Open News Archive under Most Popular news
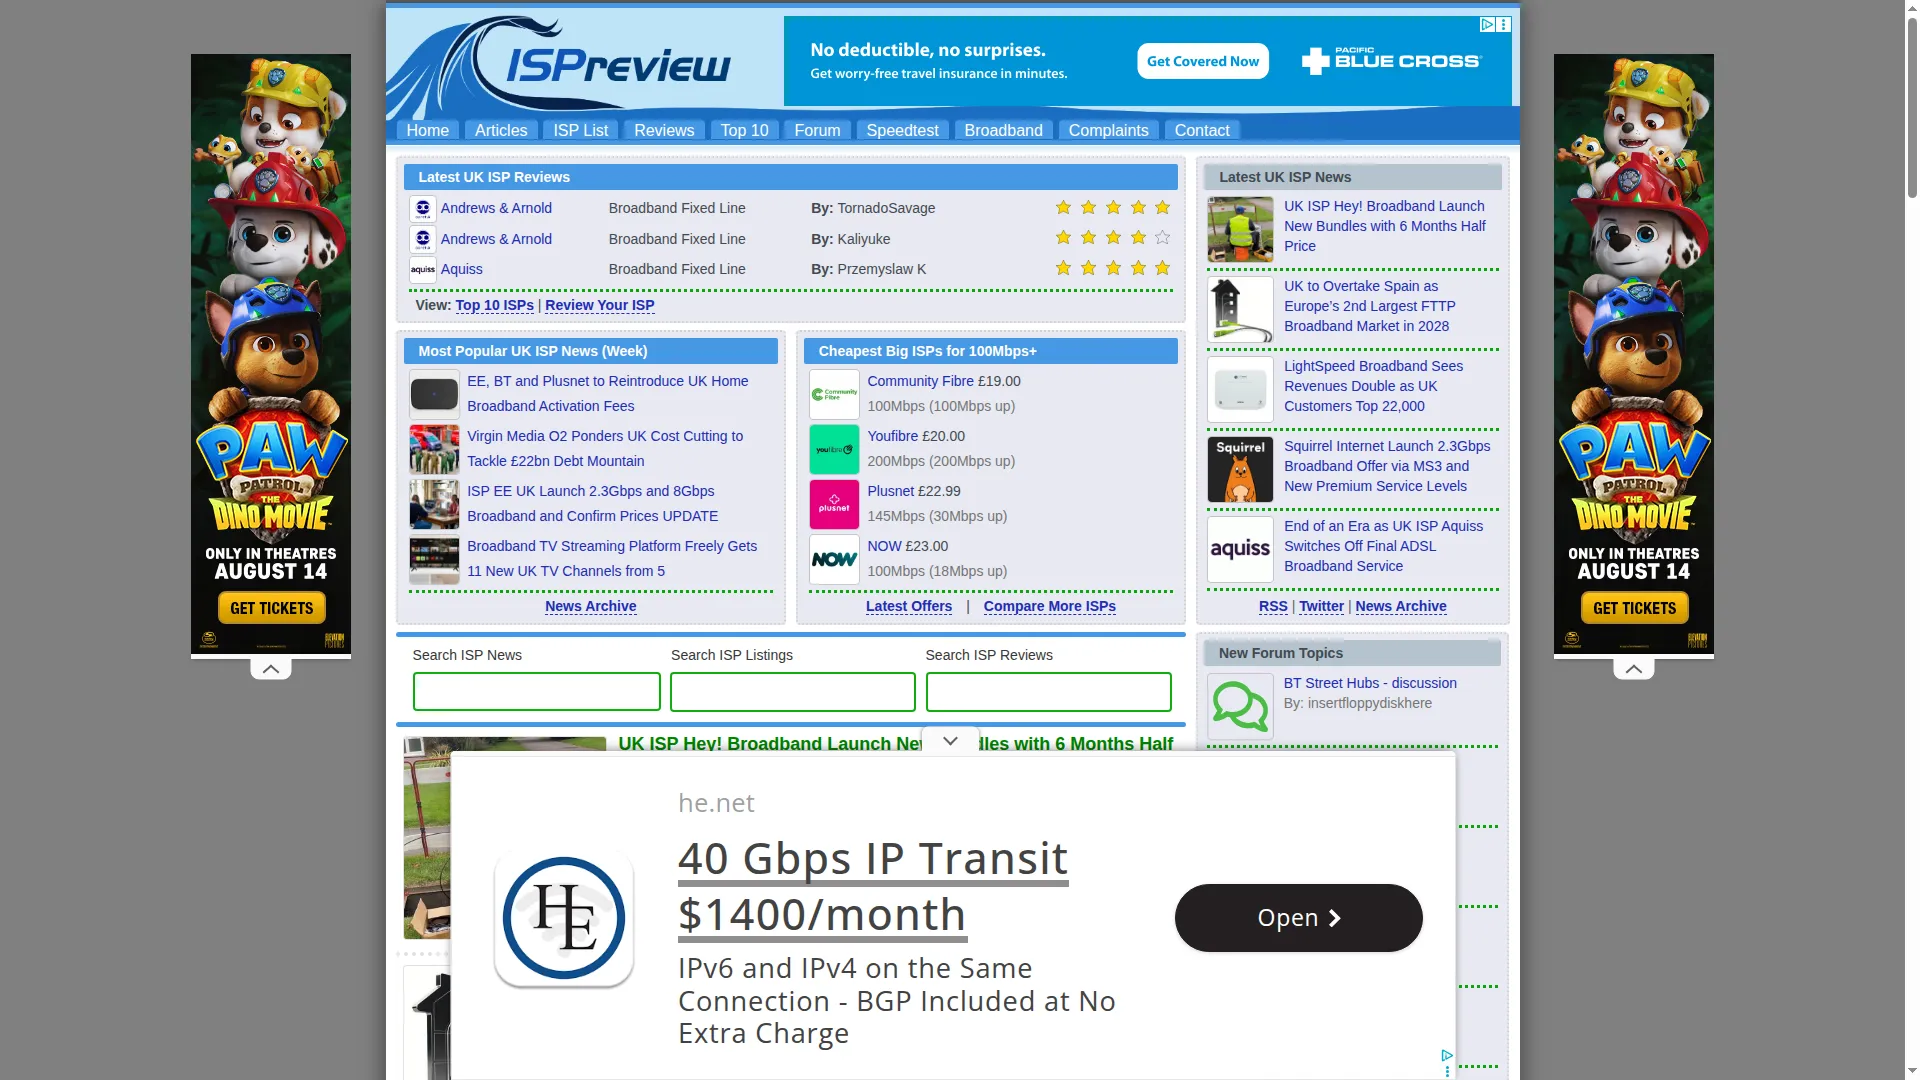1920x1080 pixels. pyautogui.click(x=591, y=606)
